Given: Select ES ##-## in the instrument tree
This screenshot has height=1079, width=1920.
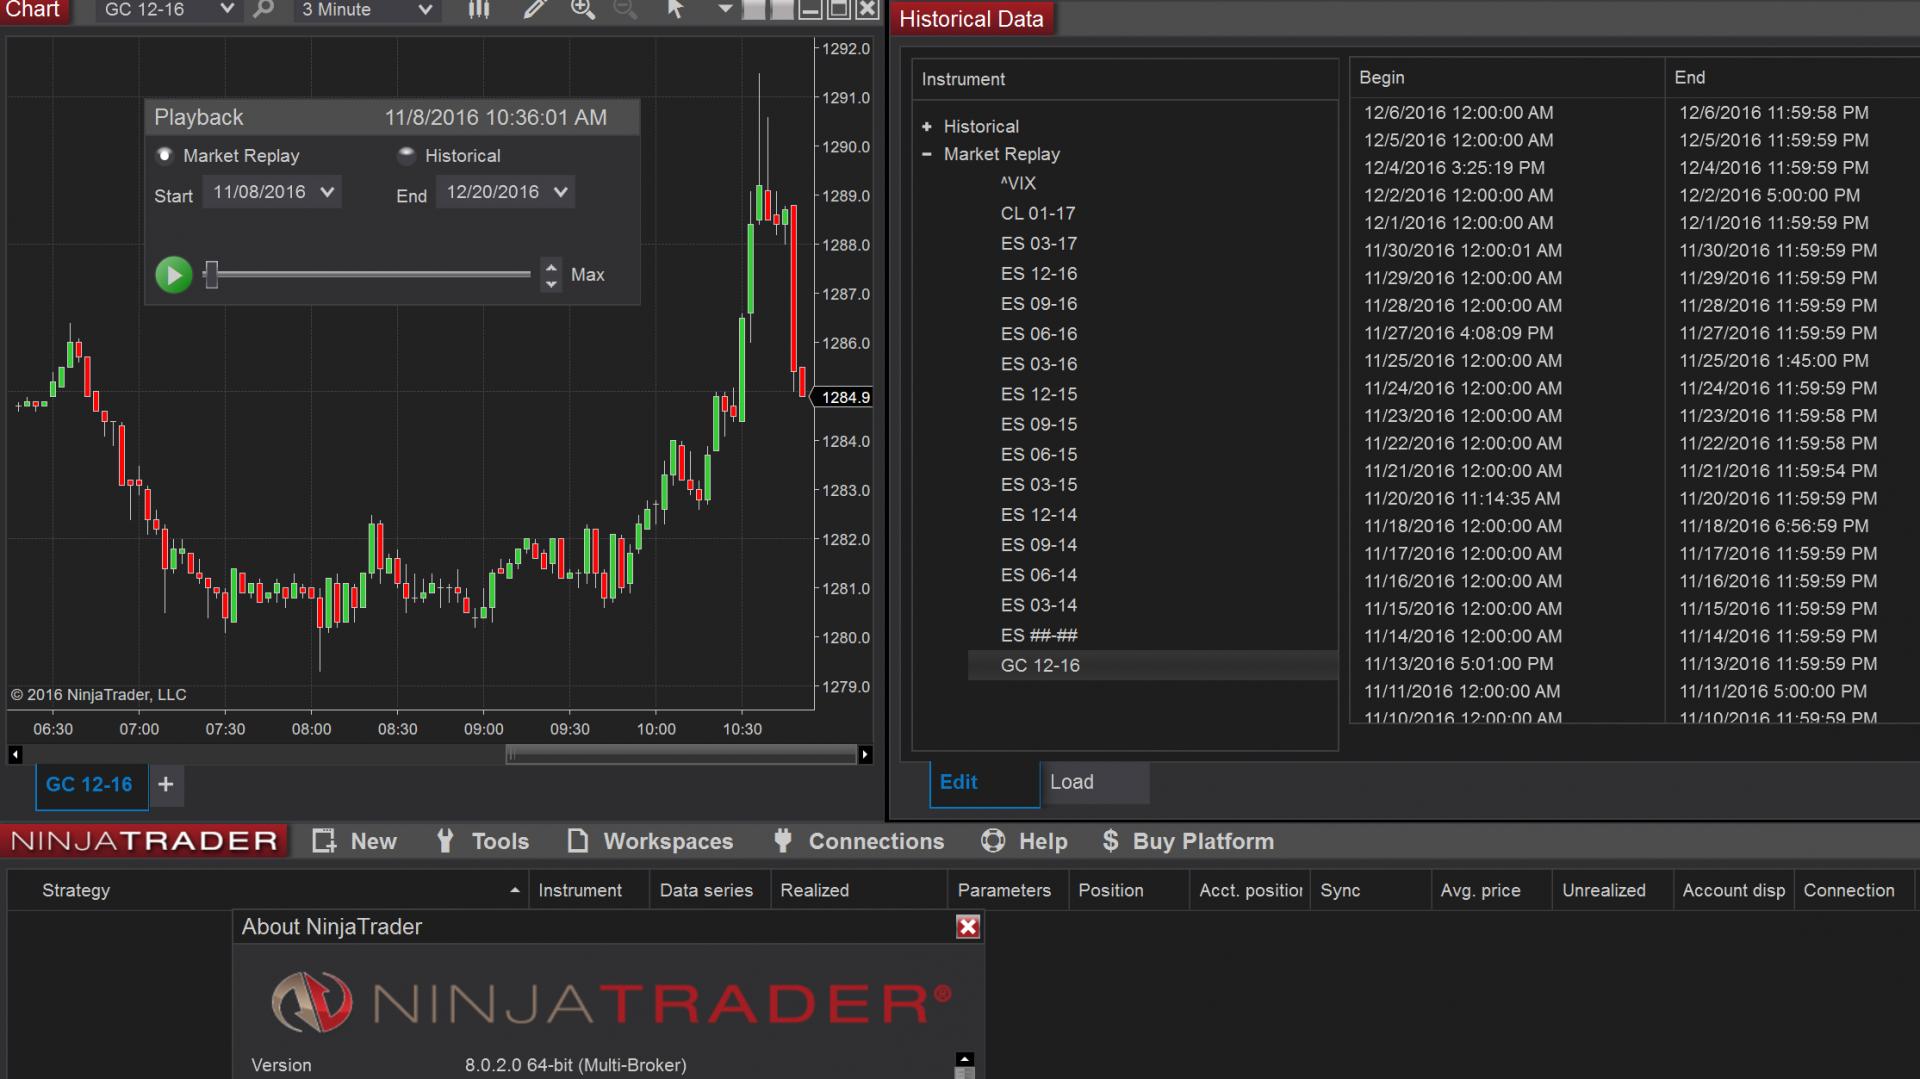Looking at the screenshot, I should [x=1039, y=635].
